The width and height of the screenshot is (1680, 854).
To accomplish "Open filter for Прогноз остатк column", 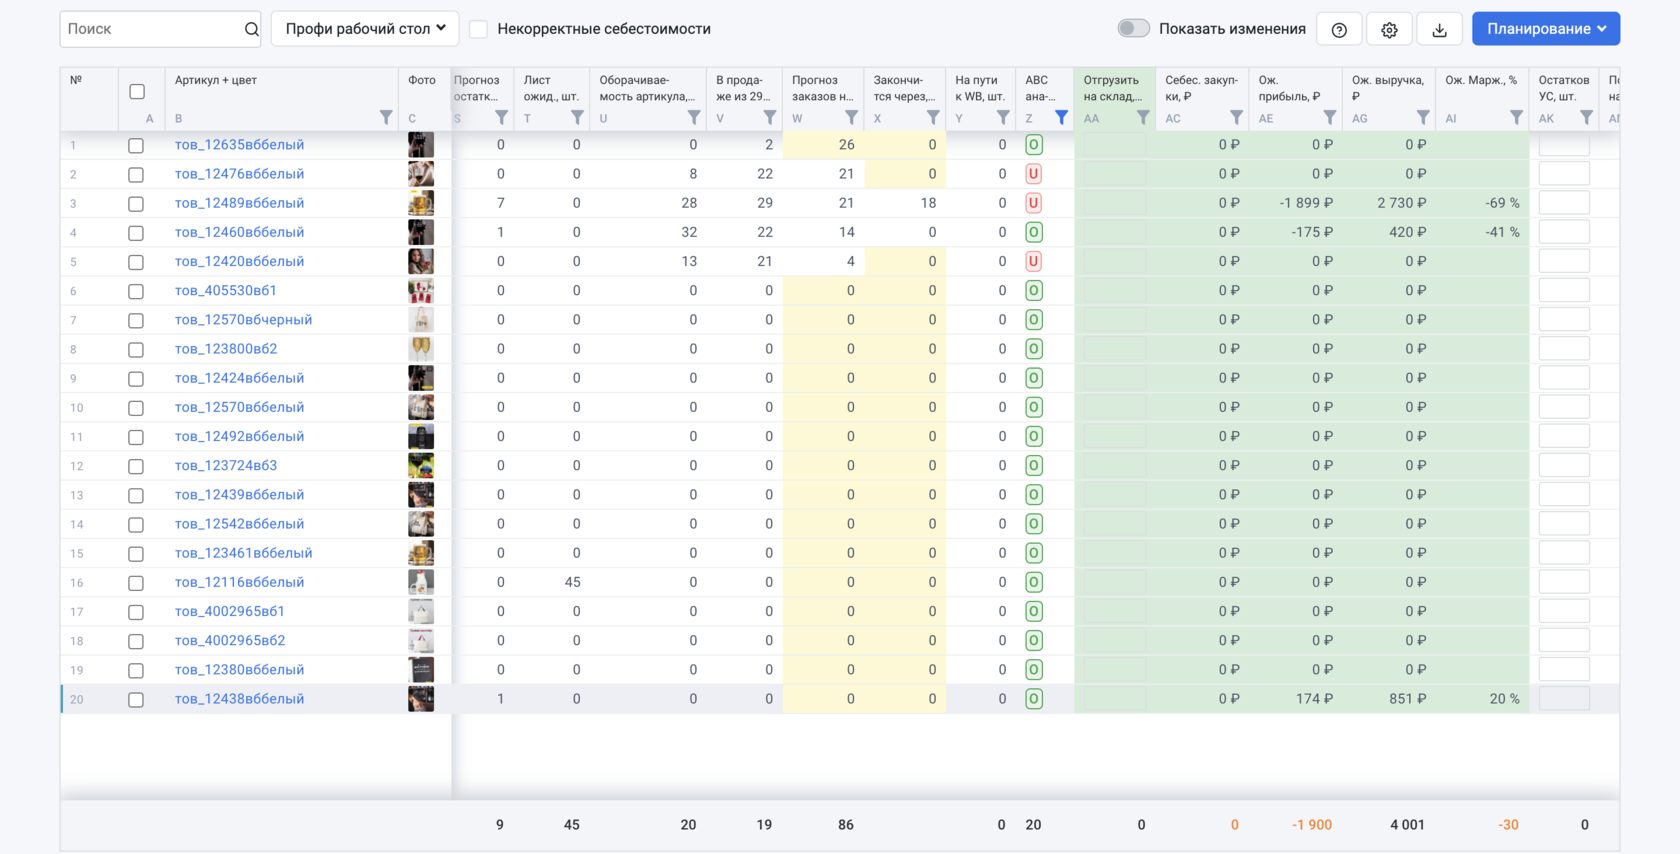I will [x=502, y=118].
